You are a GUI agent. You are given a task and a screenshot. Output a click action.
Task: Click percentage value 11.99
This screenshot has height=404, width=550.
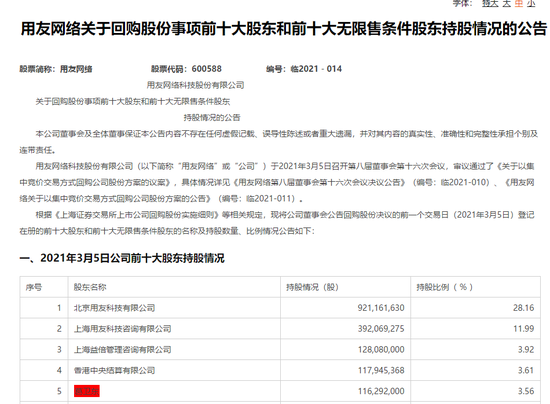click(x=524, y=329)
